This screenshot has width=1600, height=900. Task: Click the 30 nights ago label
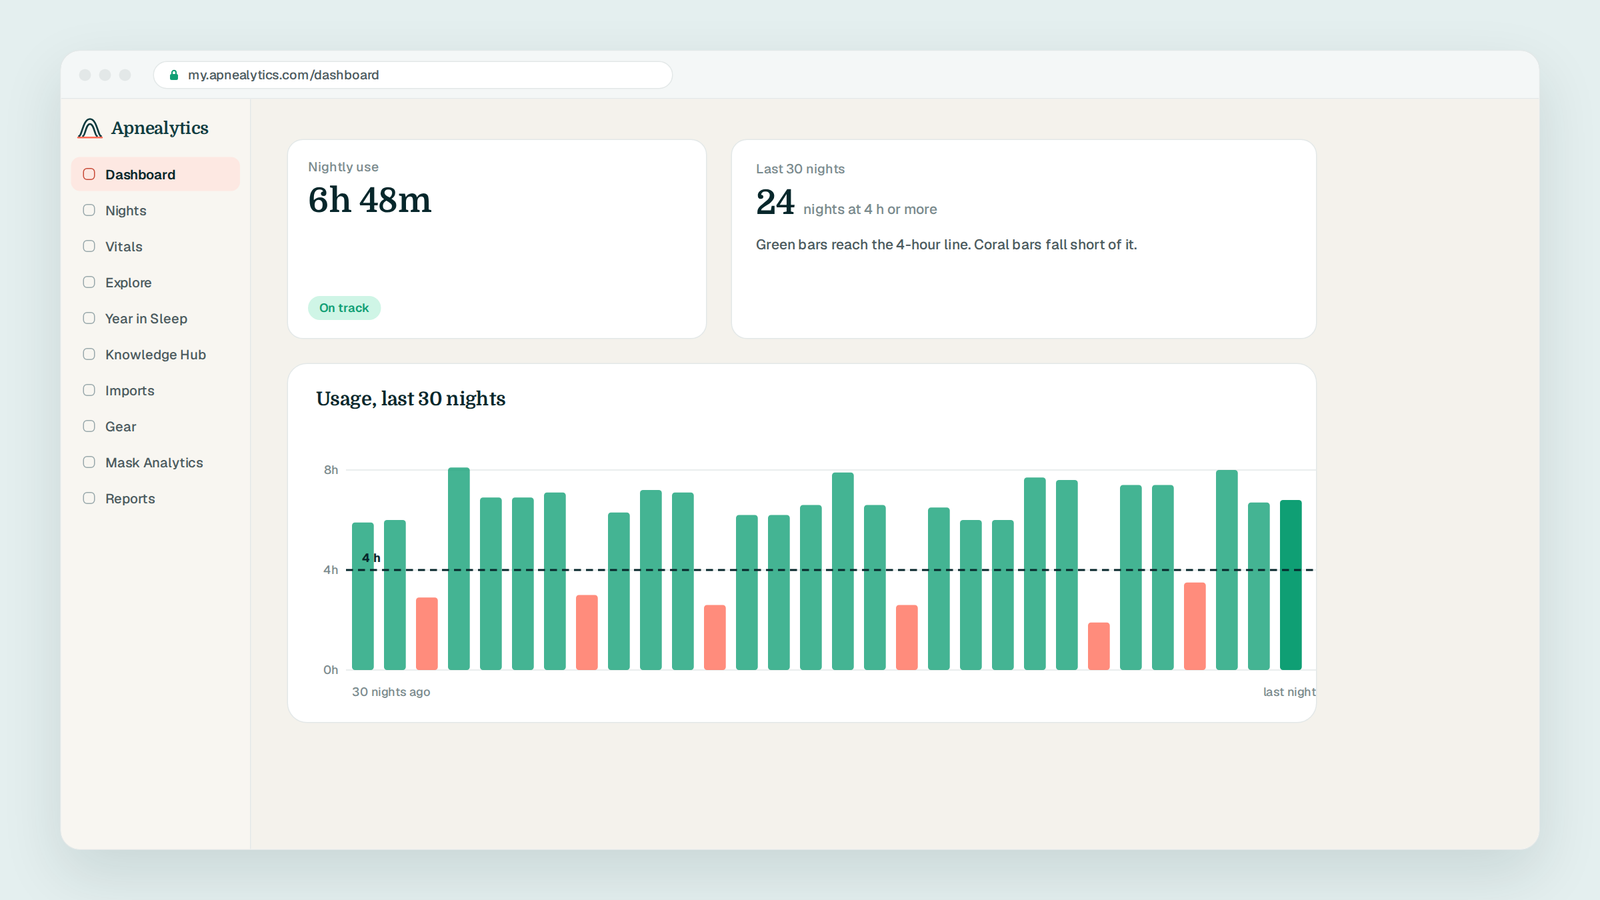(391, 692)
